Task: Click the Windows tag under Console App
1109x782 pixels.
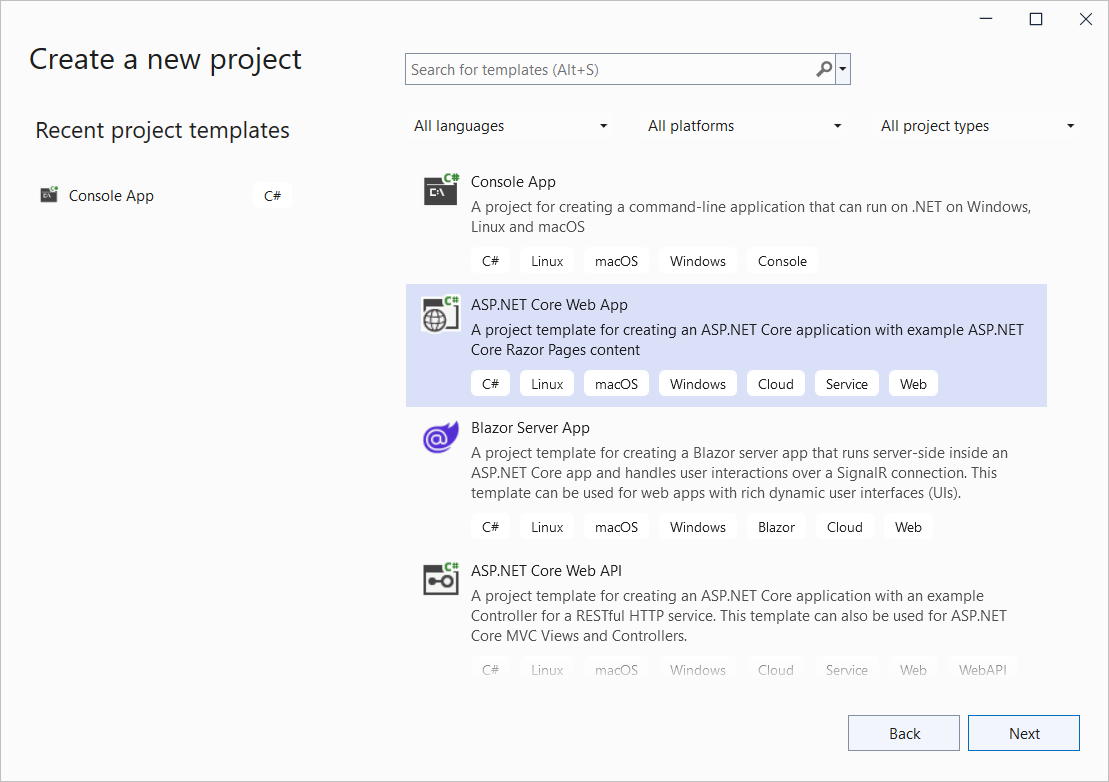Action: pos(697,260)
